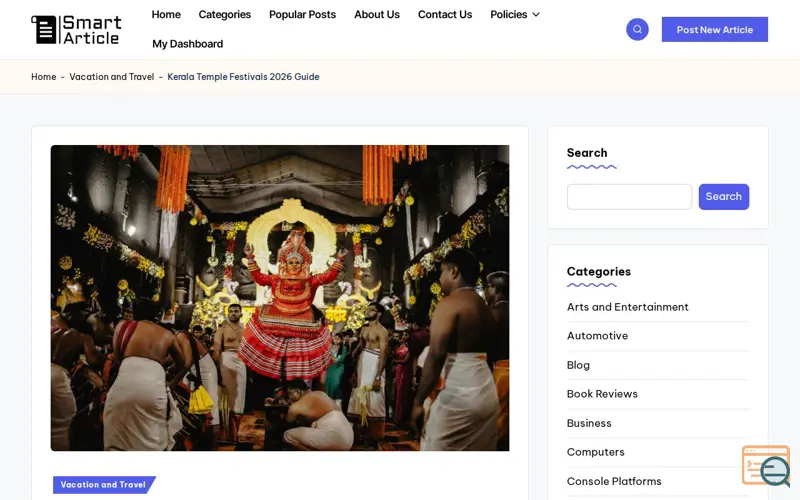The height and width of the screenshot is (500, 800).
Task: Open the Computers category
Action: (595, 452)
